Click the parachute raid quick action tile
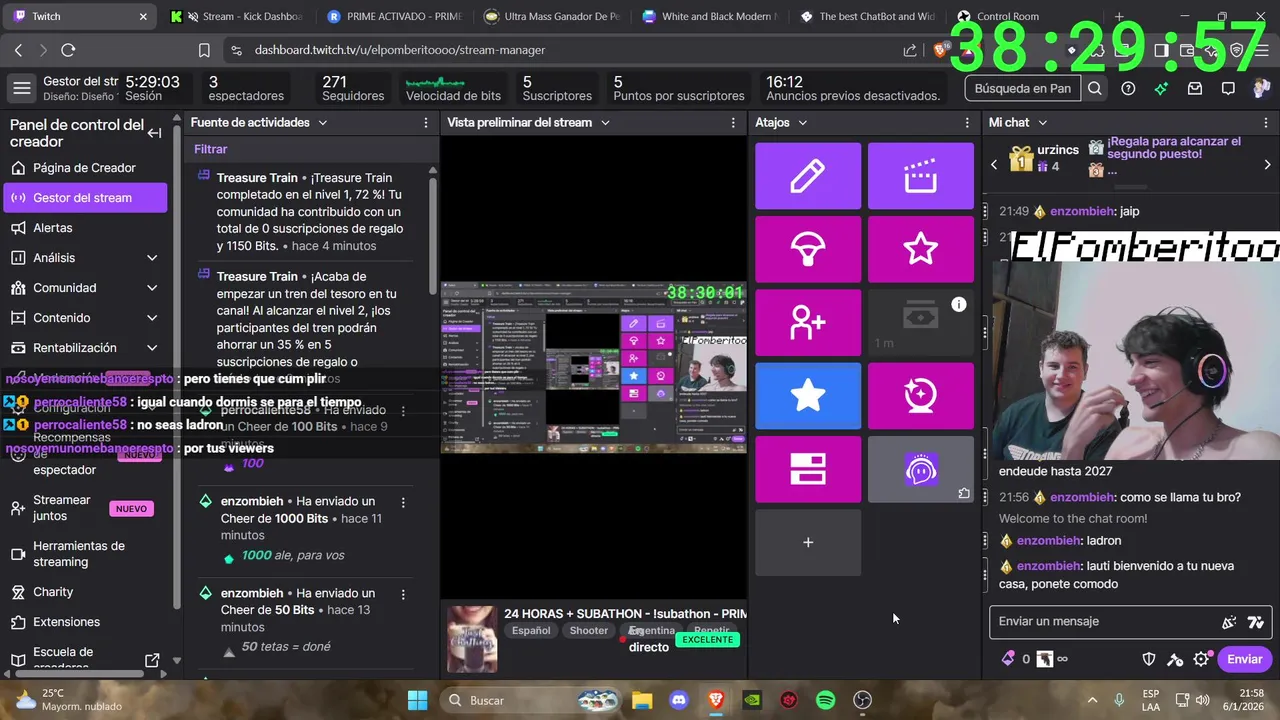Screen dimensions: 1280x720 [x=808, y=249]
